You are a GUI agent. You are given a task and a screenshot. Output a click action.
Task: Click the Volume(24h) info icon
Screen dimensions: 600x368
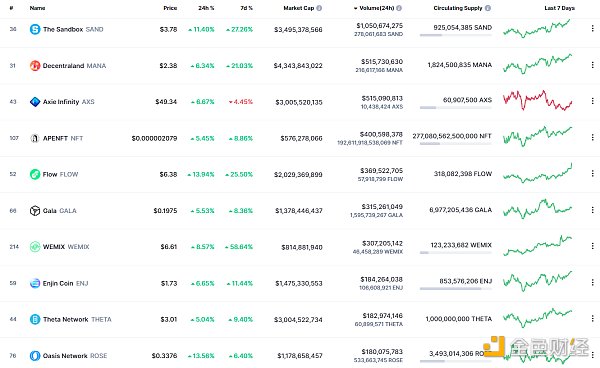coord(399,8)
